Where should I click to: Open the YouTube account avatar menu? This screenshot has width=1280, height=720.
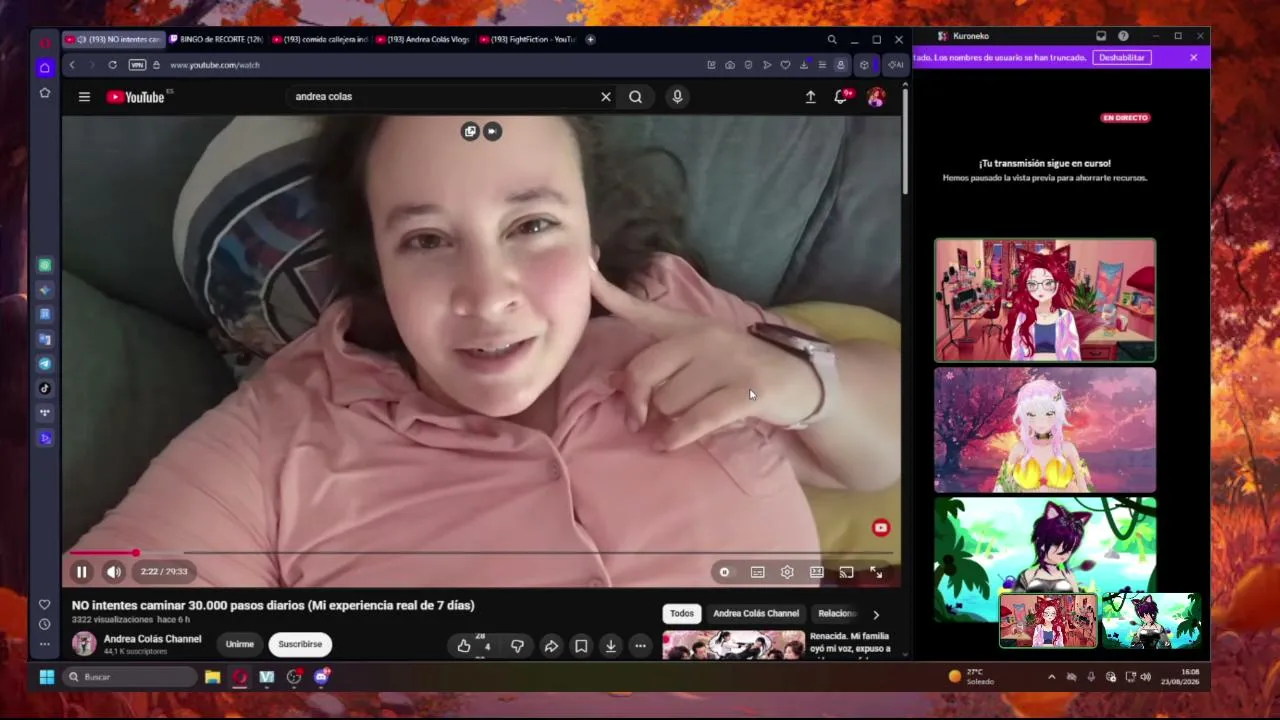876,97
